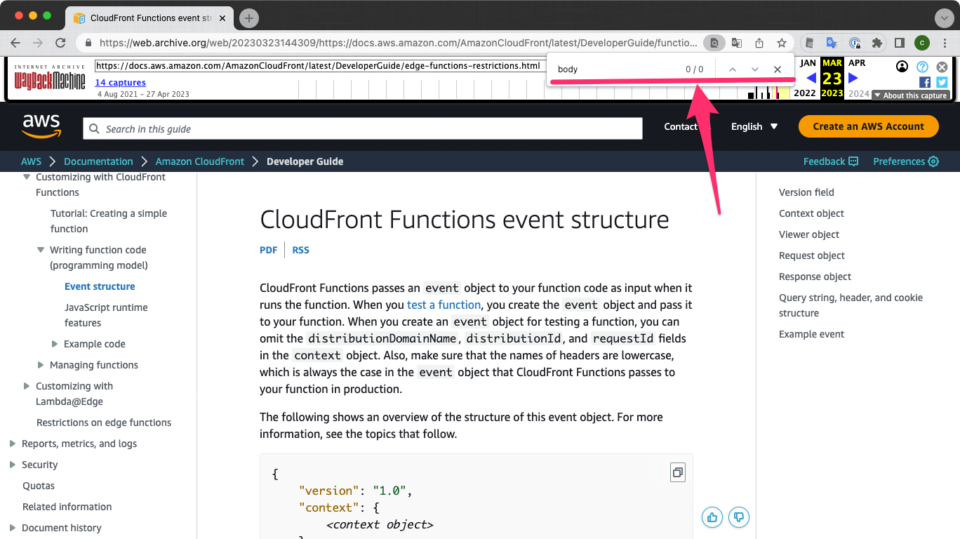960x539 pixels.
Task: Select 2022 in Wayback timeline
Action: 804,93
